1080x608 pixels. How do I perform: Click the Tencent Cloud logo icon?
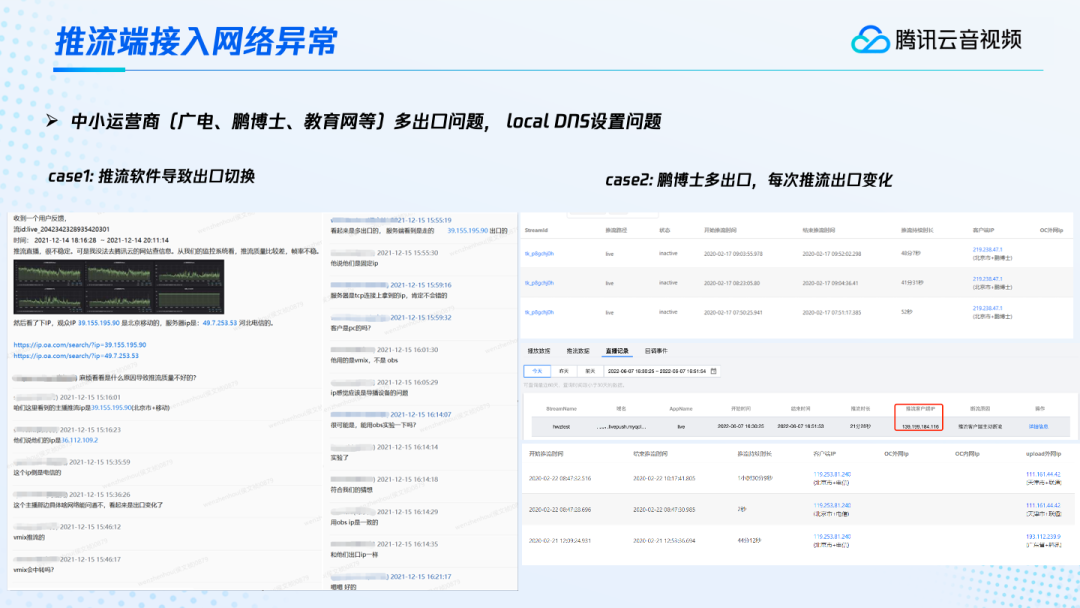click(870, 39)
